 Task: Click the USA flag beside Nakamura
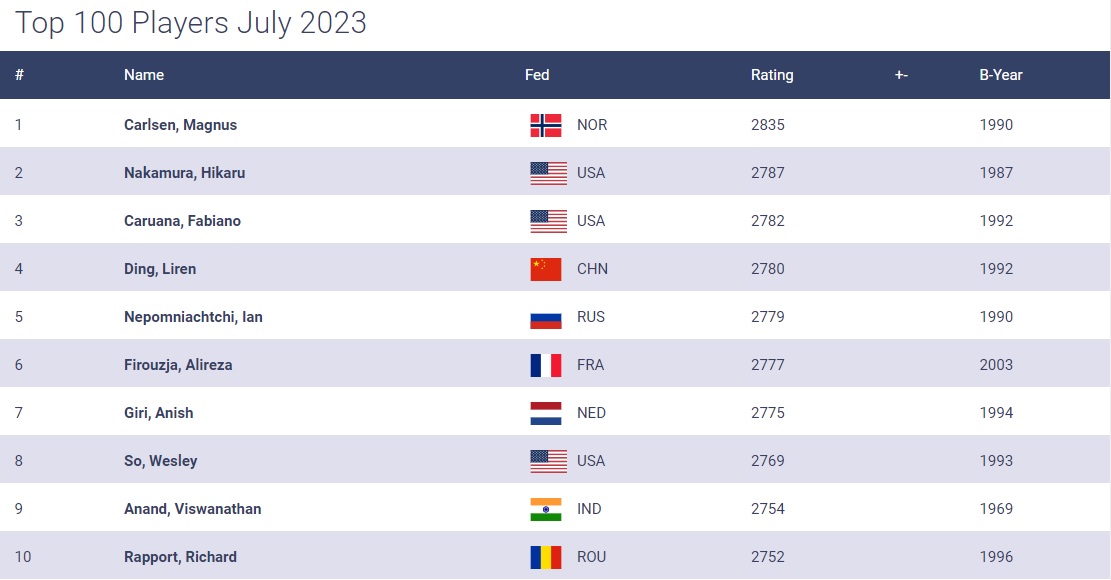click(x=548, y=173)
